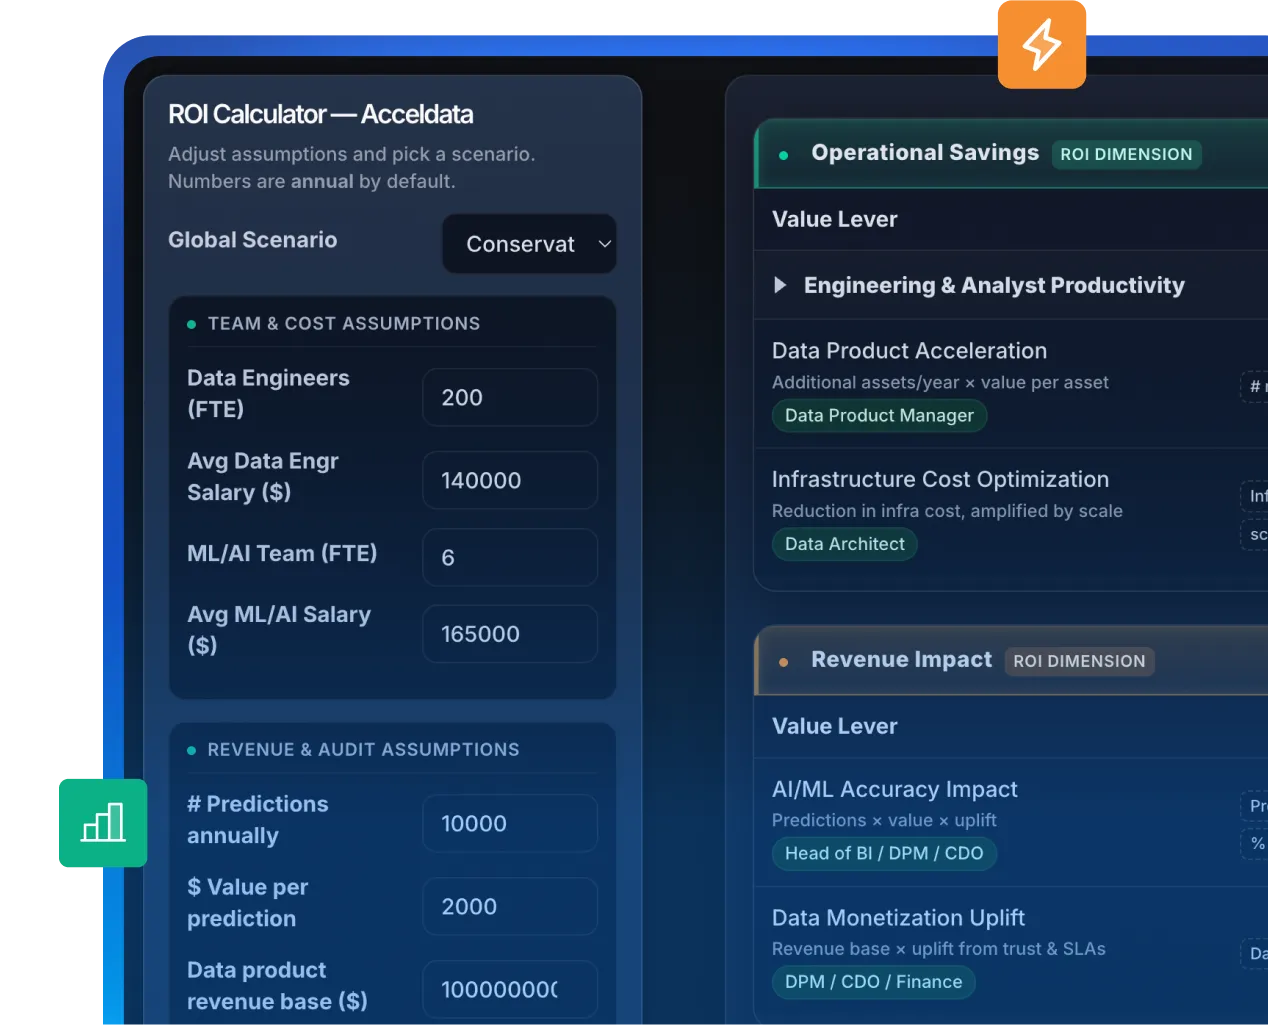Click the TEAM & COST ASSUMPTIONS header
1268x1025 pixels.
[344, 324]
